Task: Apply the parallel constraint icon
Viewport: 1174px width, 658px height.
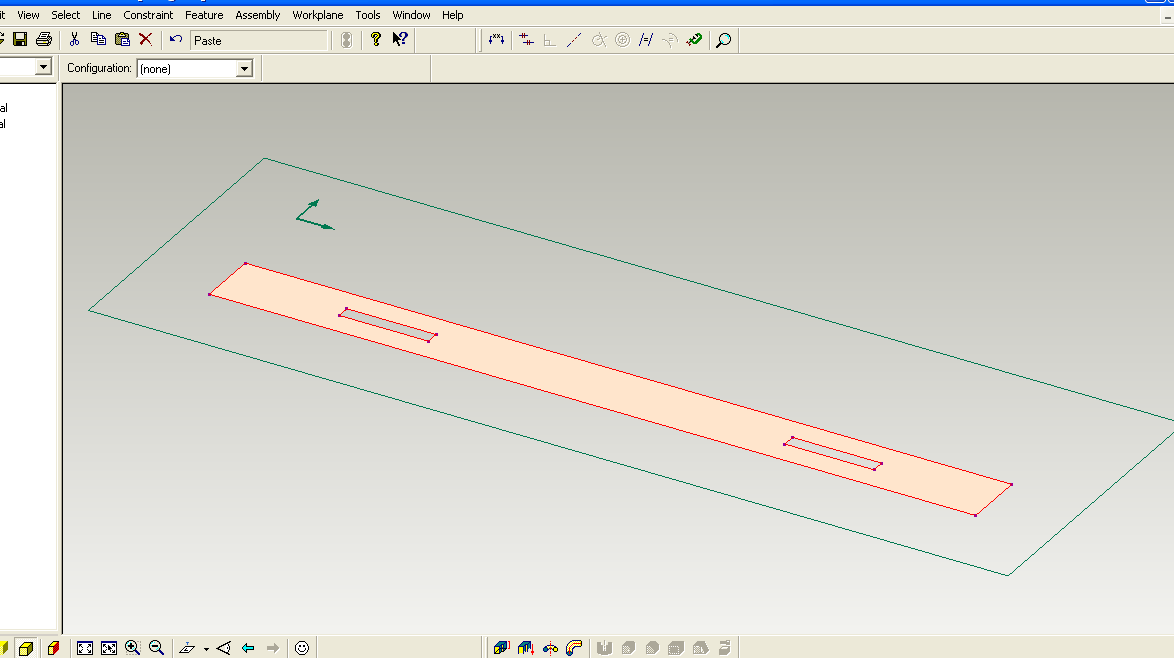Action: click(x=645, y=40)
